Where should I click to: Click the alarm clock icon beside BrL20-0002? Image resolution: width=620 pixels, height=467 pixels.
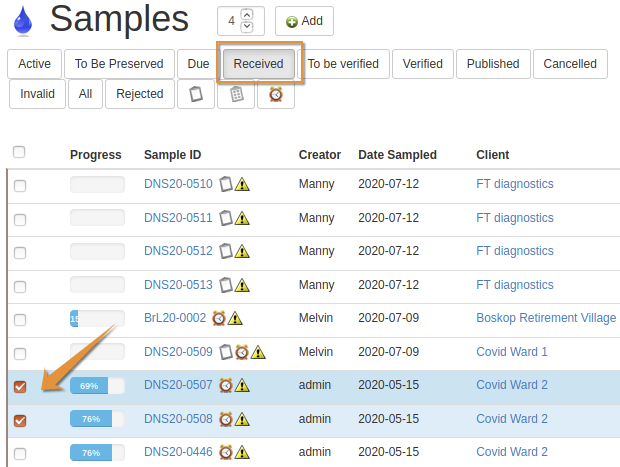pos(219,318)
